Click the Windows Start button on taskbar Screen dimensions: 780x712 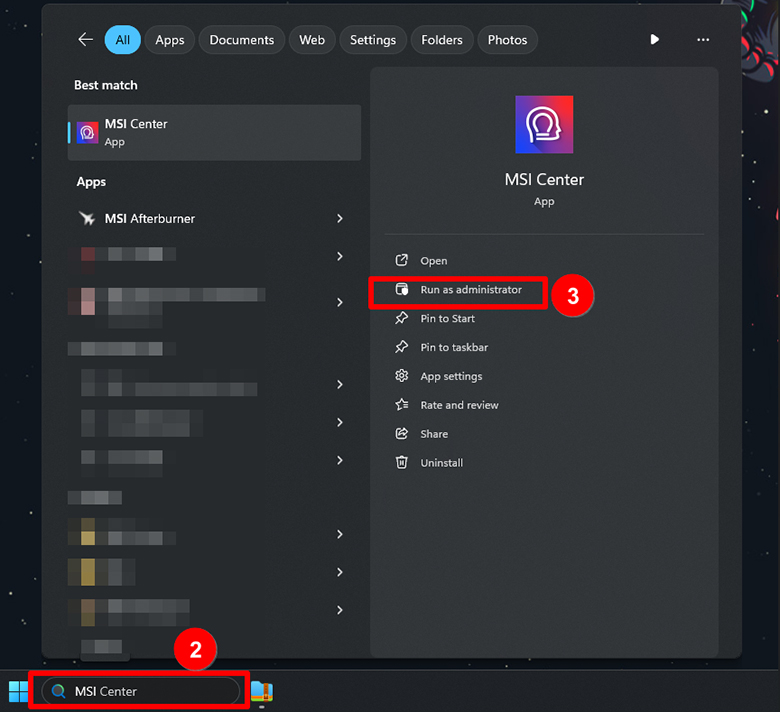(18, 691)
